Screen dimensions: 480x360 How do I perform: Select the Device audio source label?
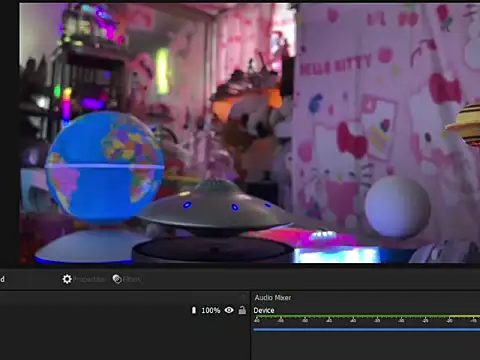tap(264, 310)
